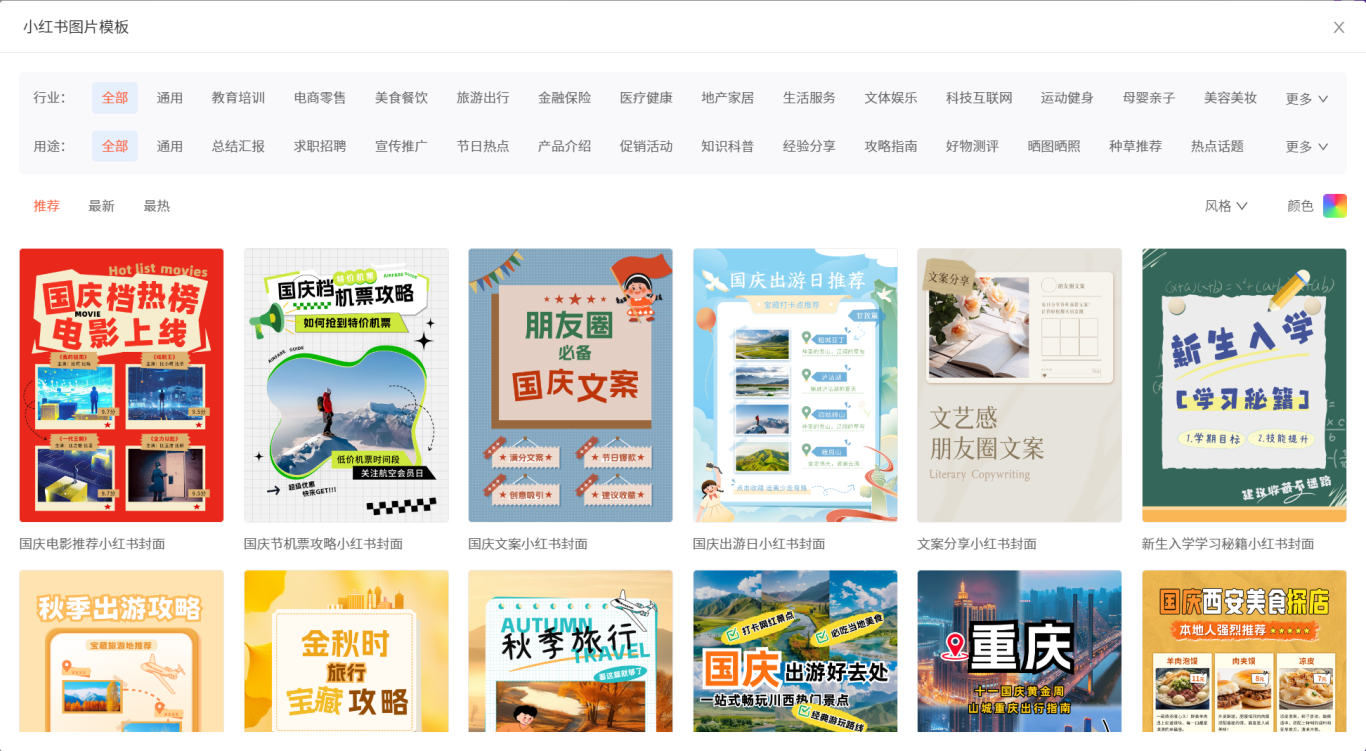Select 全部 in the 用途 row
1366x751 pixels.
tap(115, 146)
